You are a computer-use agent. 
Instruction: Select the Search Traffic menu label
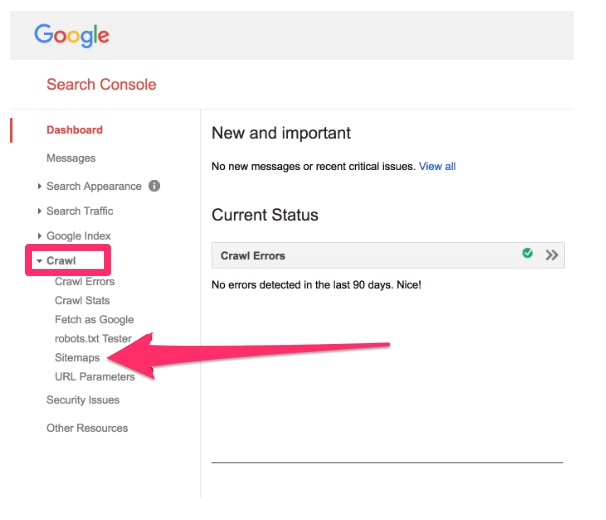coord(80,211)
